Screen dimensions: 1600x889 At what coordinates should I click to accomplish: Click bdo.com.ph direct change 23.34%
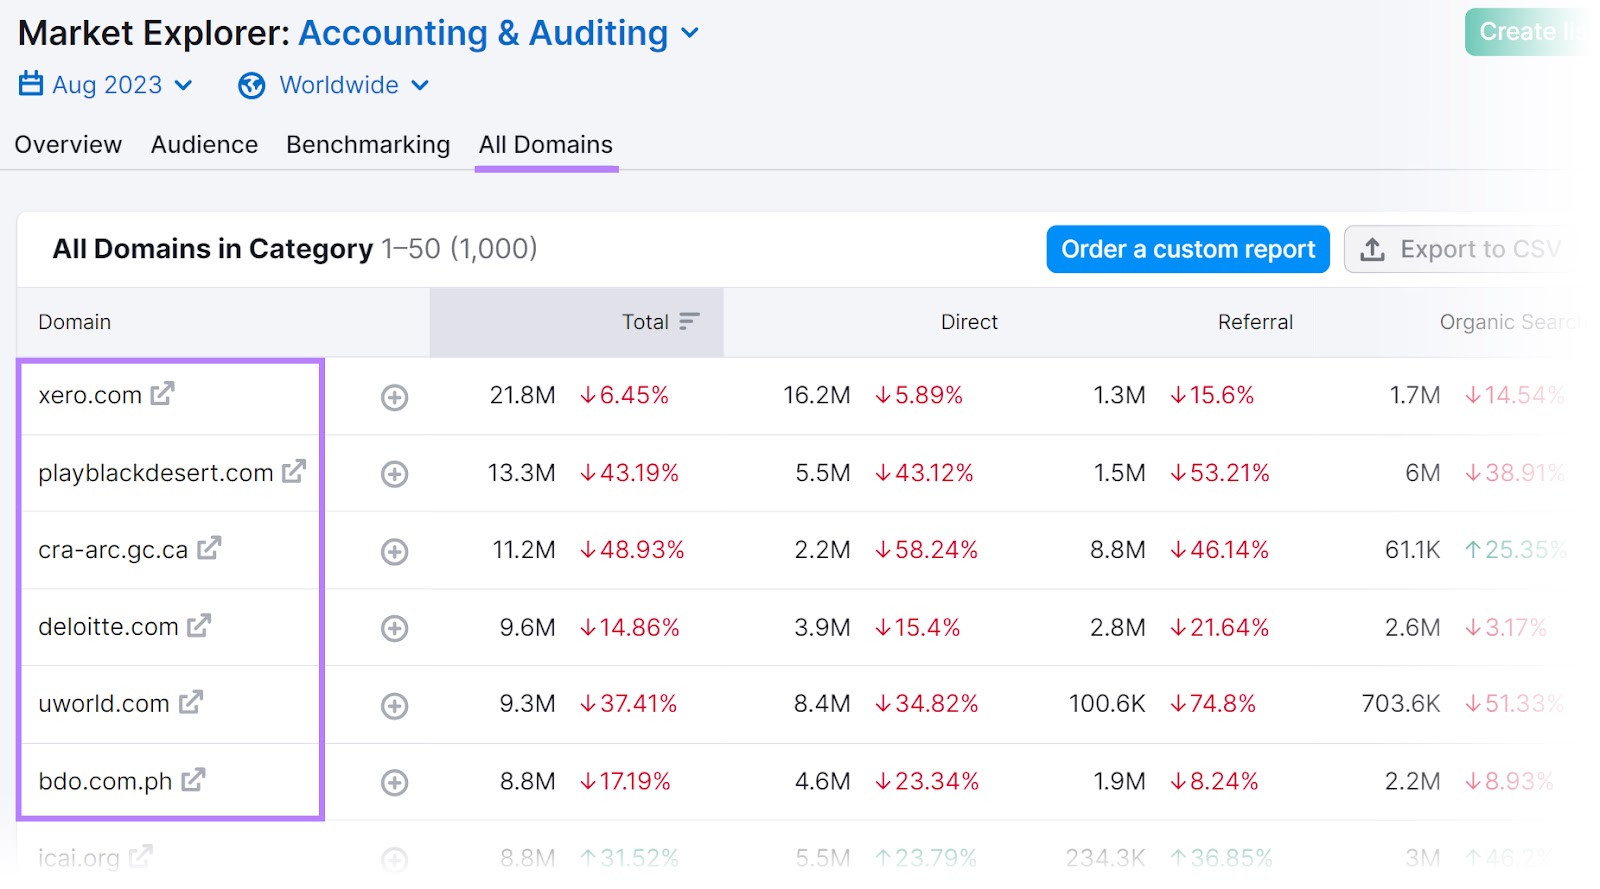point(927,781)
